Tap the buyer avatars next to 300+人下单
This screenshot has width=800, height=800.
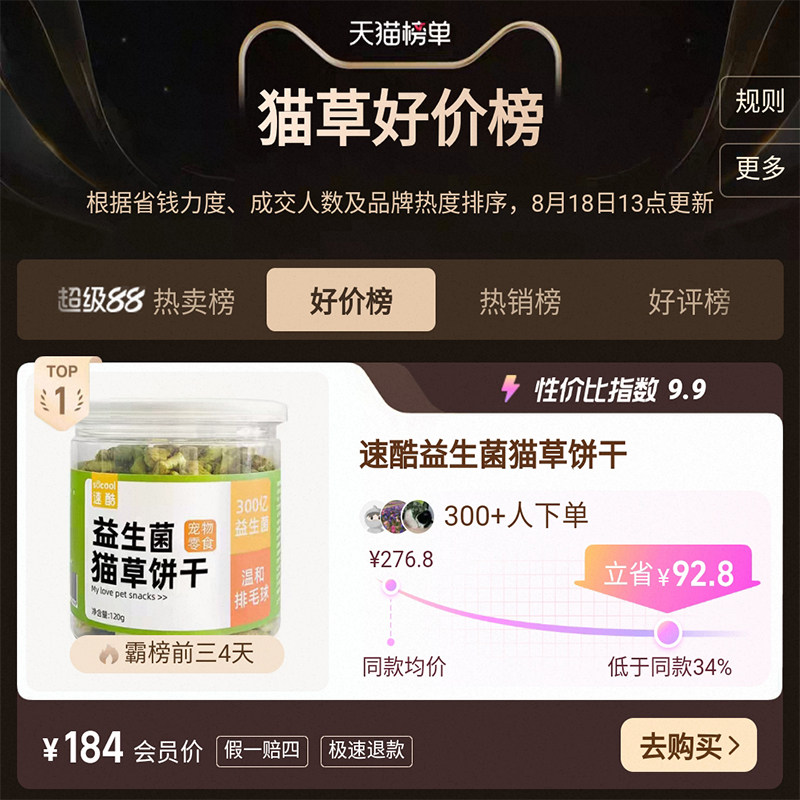(397, 516)
